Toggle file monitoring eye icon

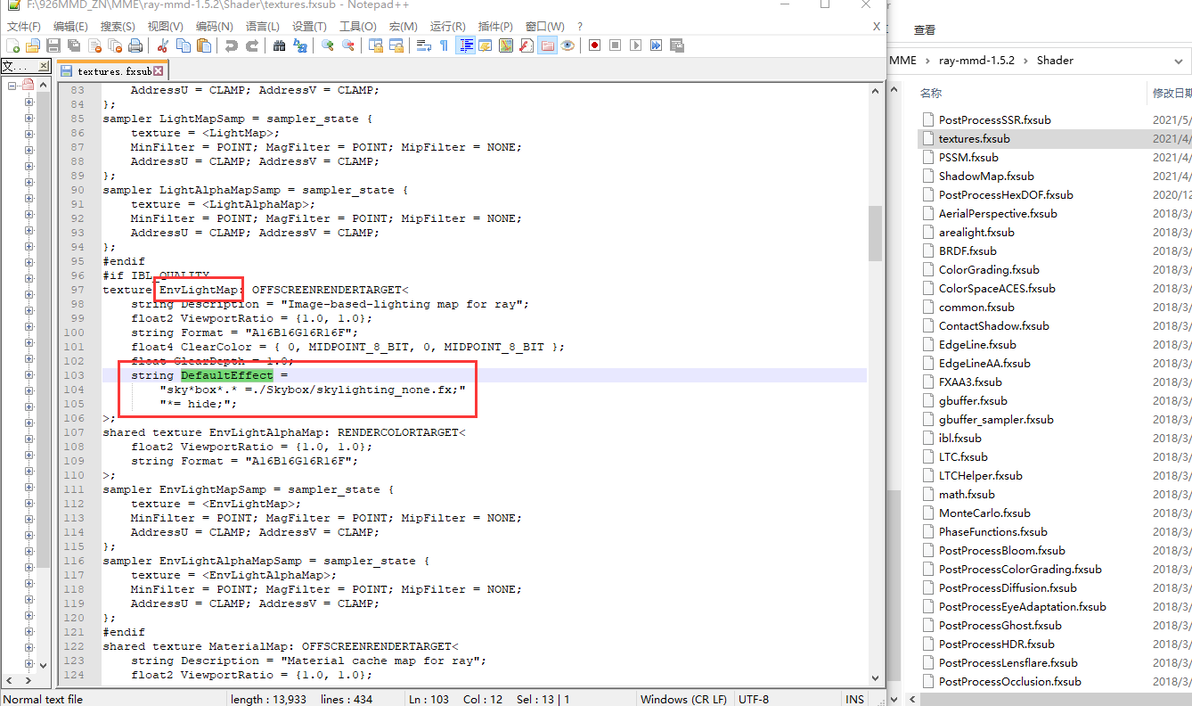pos(567,46)
